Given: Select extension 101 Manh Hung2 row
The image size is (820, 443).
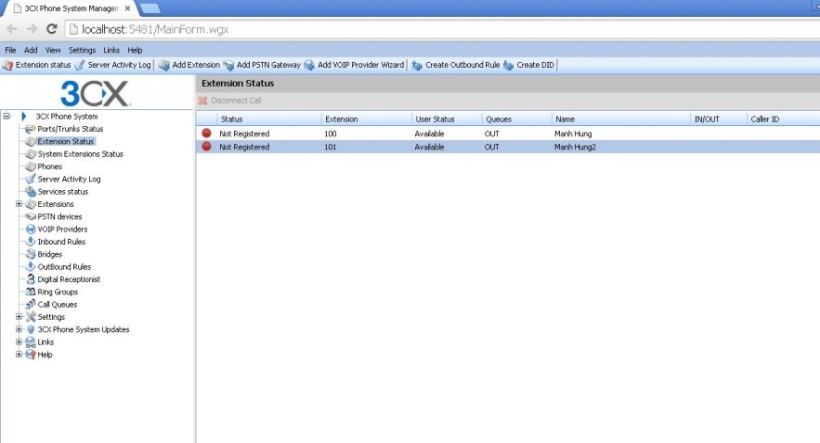Looking at the screenshot, I should click(508, 147).
